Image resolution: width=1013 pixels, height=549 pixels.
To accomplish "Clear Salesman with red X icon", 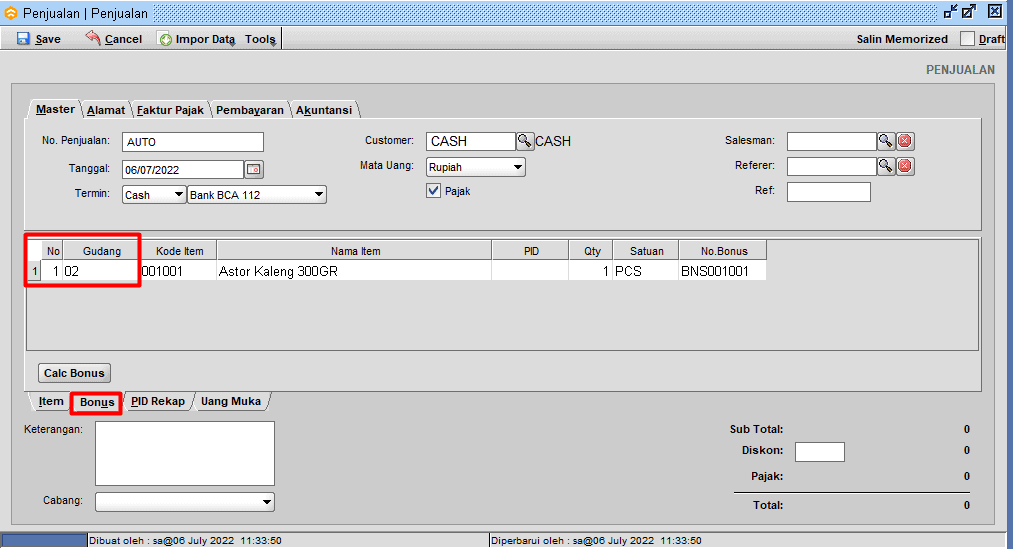I will (x=905, y=141).
